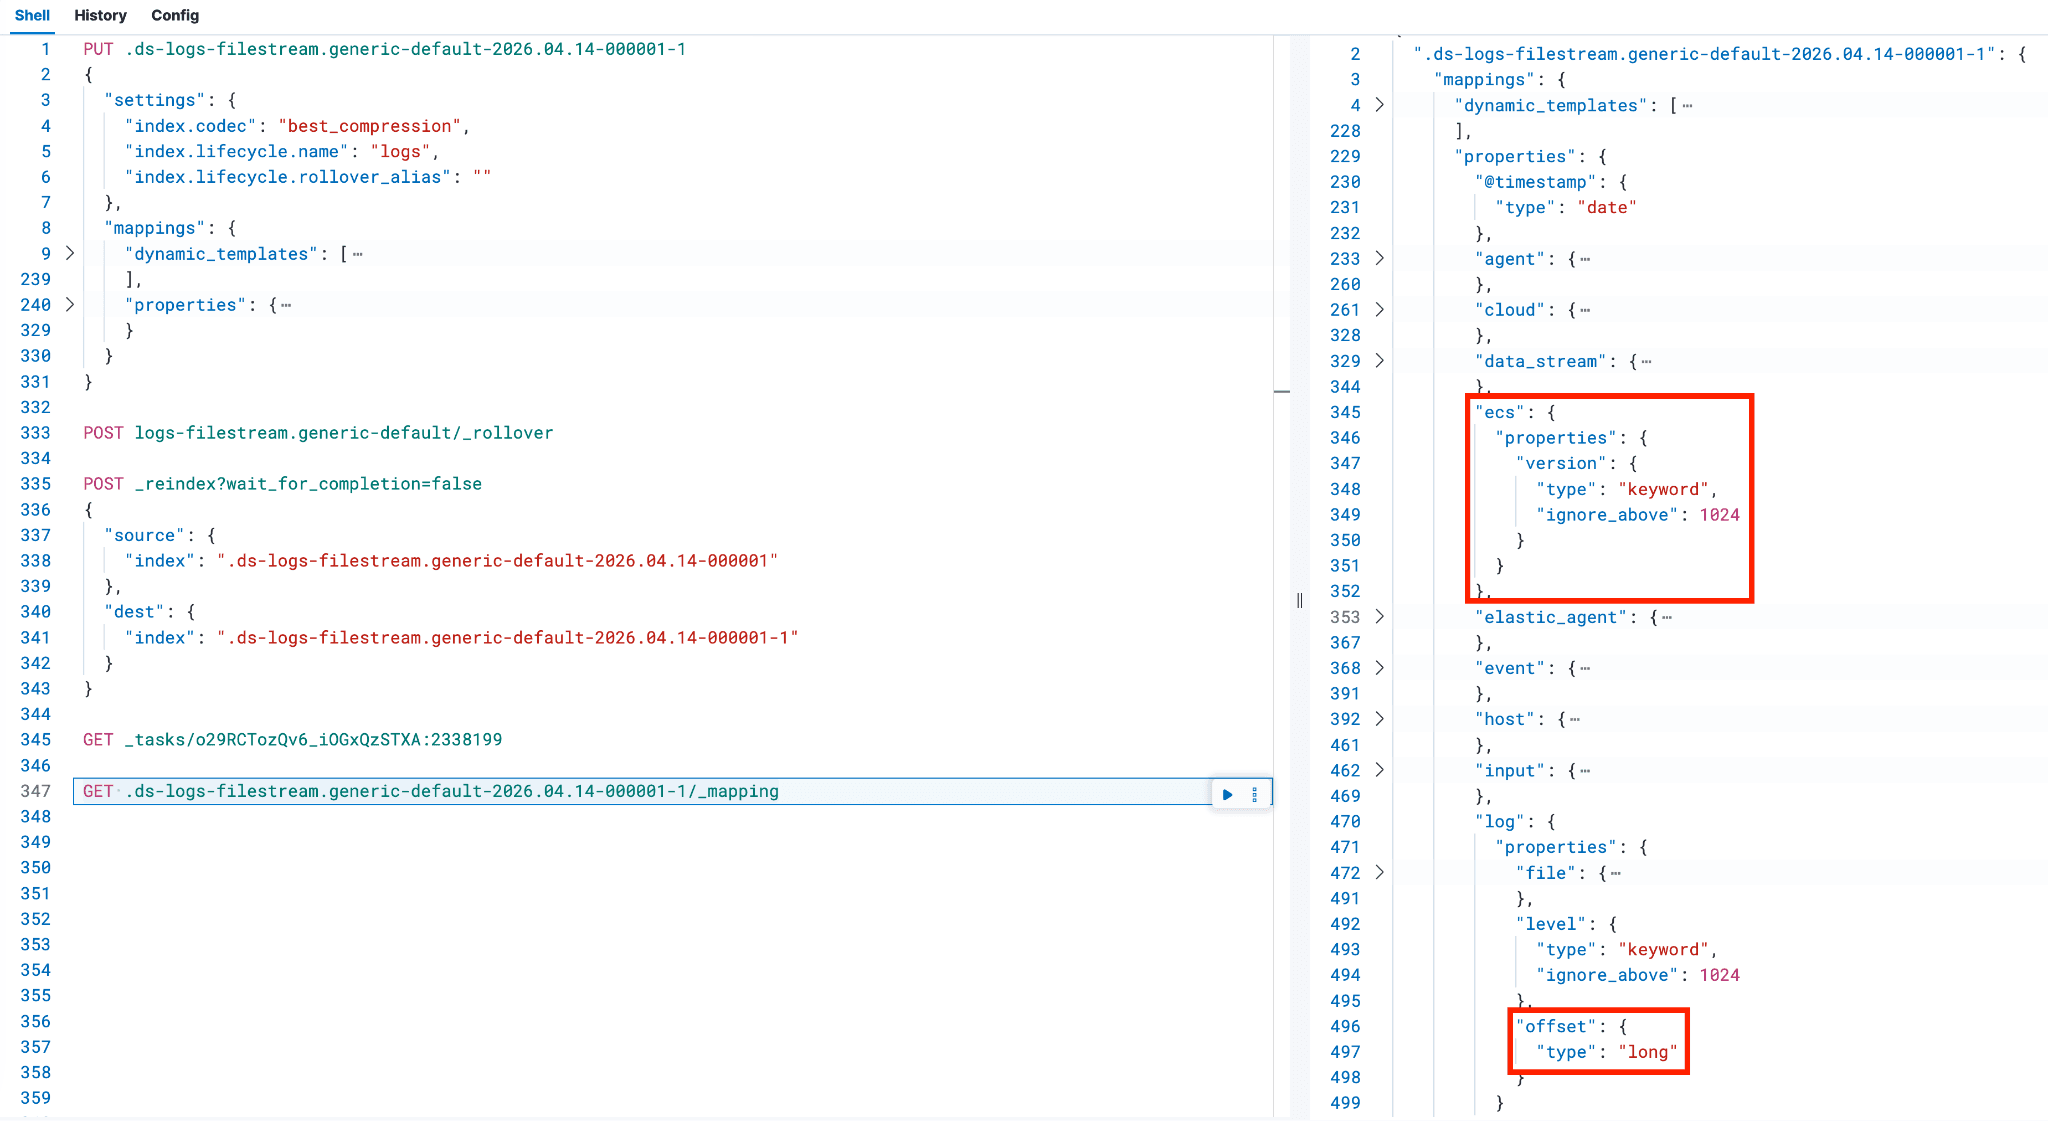The width and height of the screenshot is (2048, 1121).
Task: Unfold the log file properties
Action: pyautogui.click(x=1380, y=873)
